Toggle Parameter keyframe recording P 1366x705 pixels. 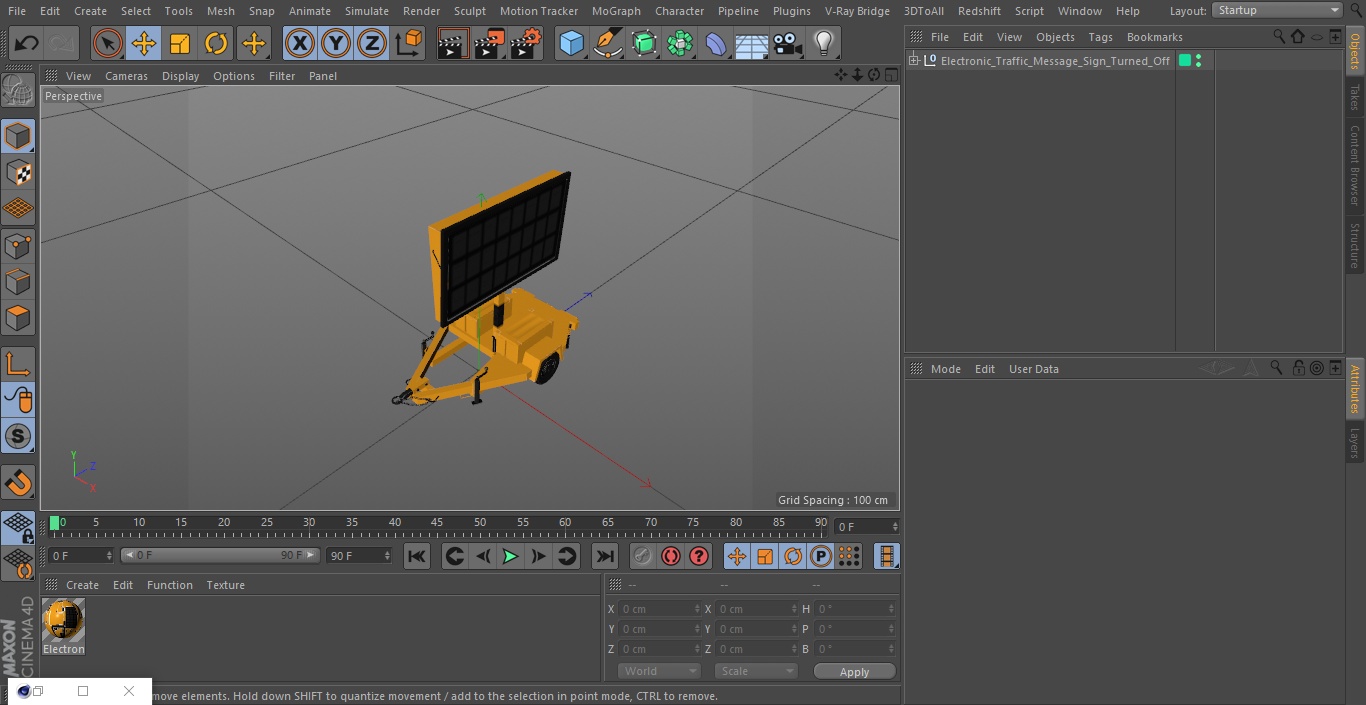[x=821, y=556]
